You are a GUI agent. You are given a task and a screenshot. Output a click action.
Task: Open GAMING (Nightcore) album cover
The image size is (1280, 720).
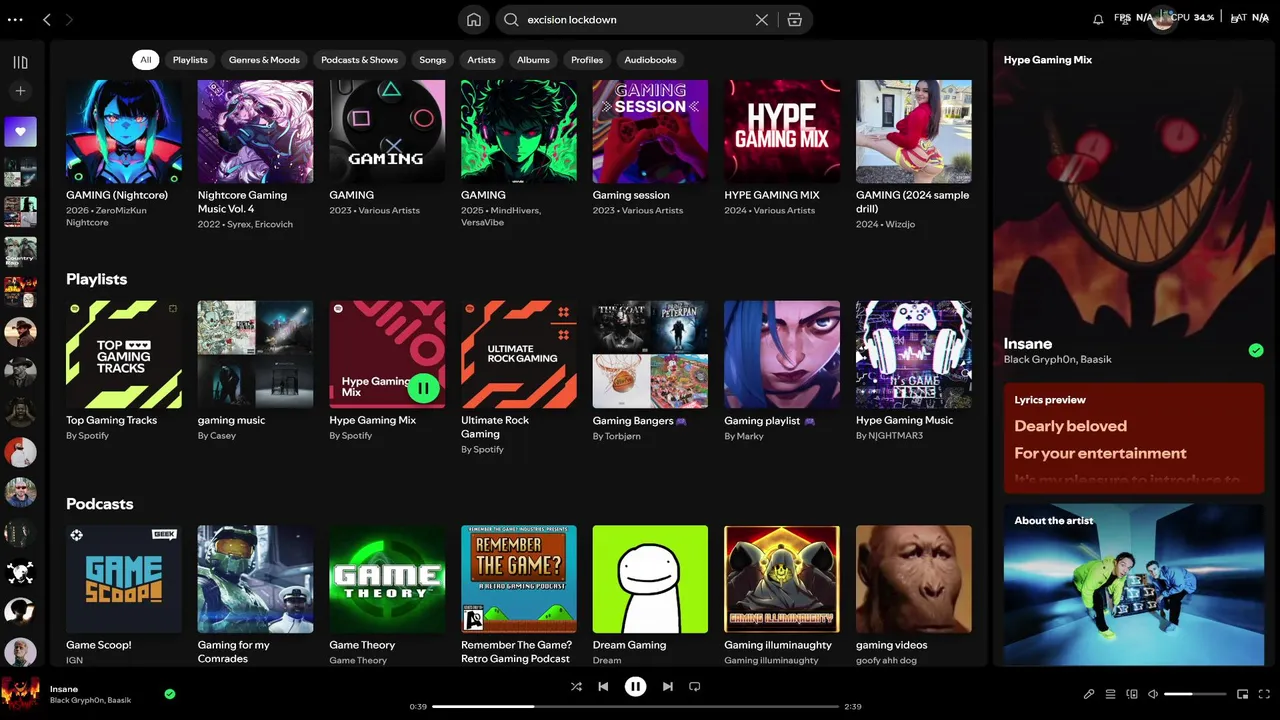coord(124,131)
